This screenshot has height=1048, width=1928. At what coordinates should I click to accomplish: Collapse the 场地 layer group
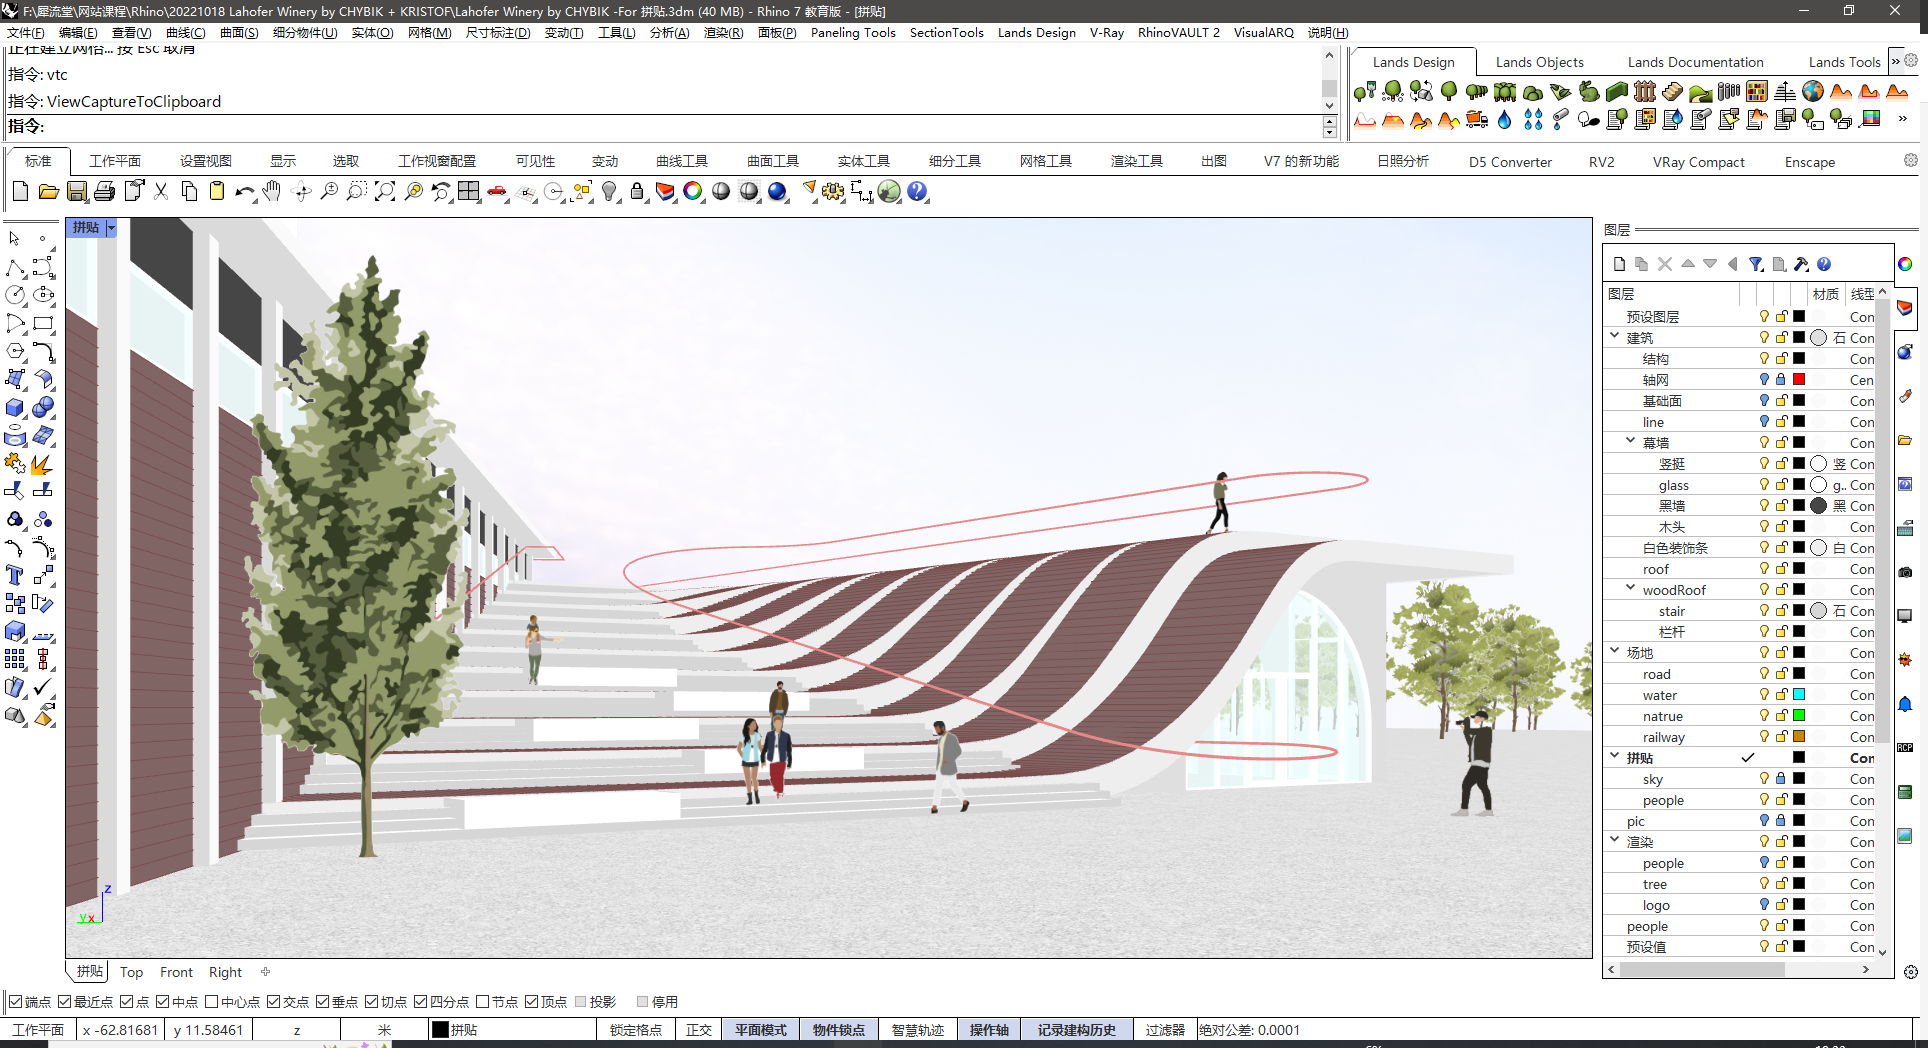(1615, 652)
